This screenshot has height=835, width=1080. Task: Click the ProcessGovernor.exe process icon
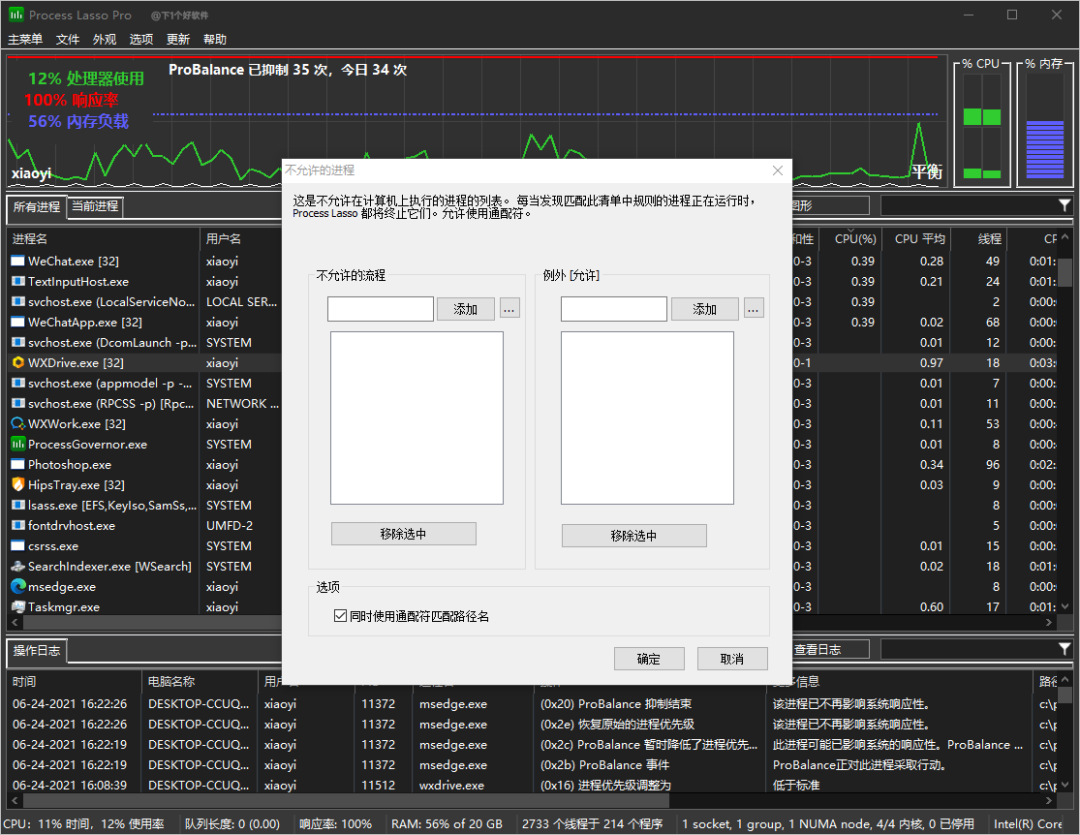(18, 444)
